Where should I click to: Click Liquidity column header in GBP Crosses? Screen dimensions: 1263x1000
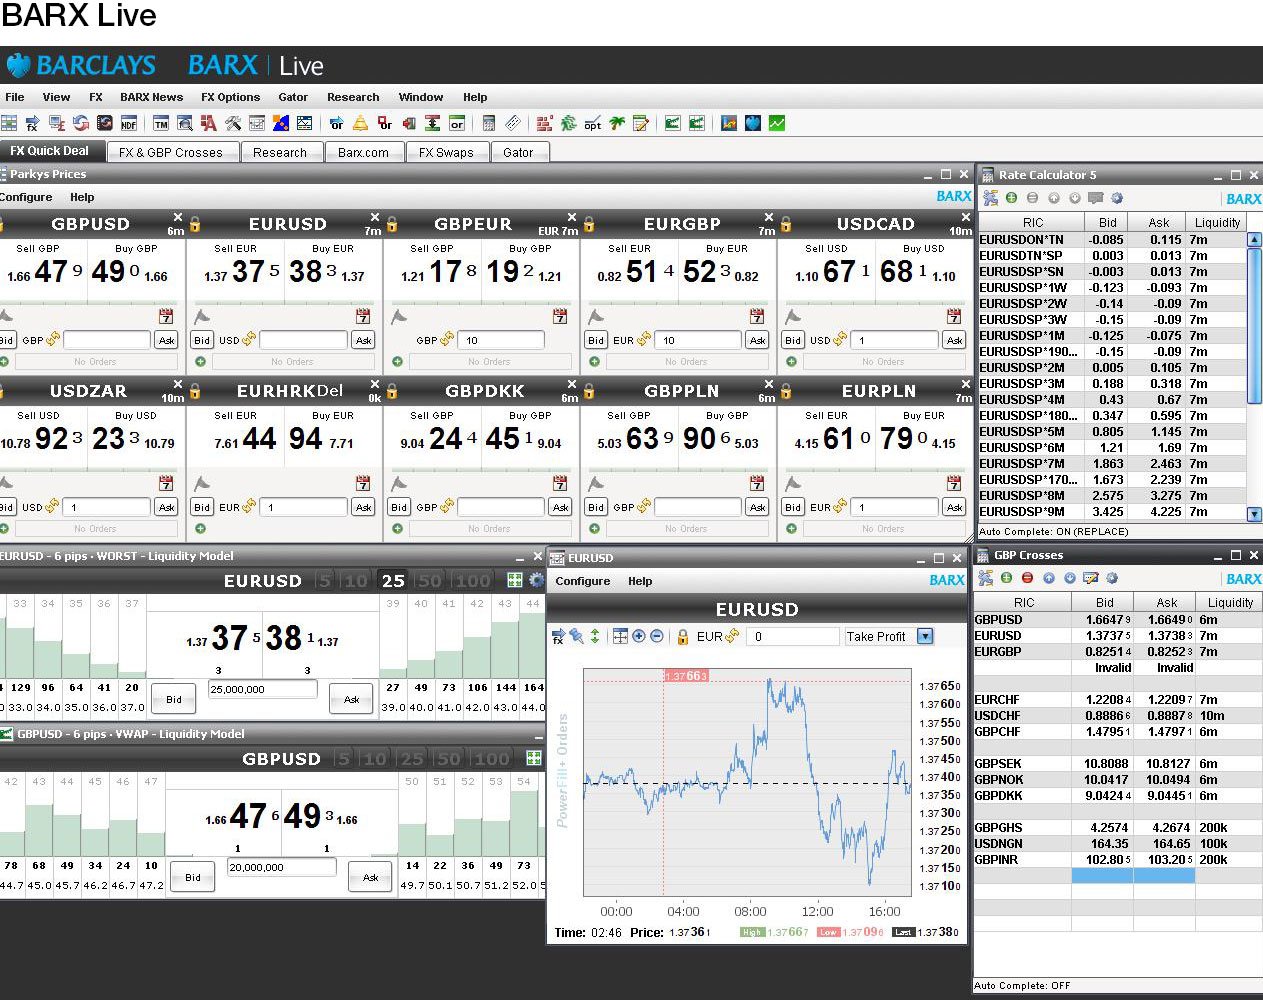pyautogui.click(x=1229, y=602)
